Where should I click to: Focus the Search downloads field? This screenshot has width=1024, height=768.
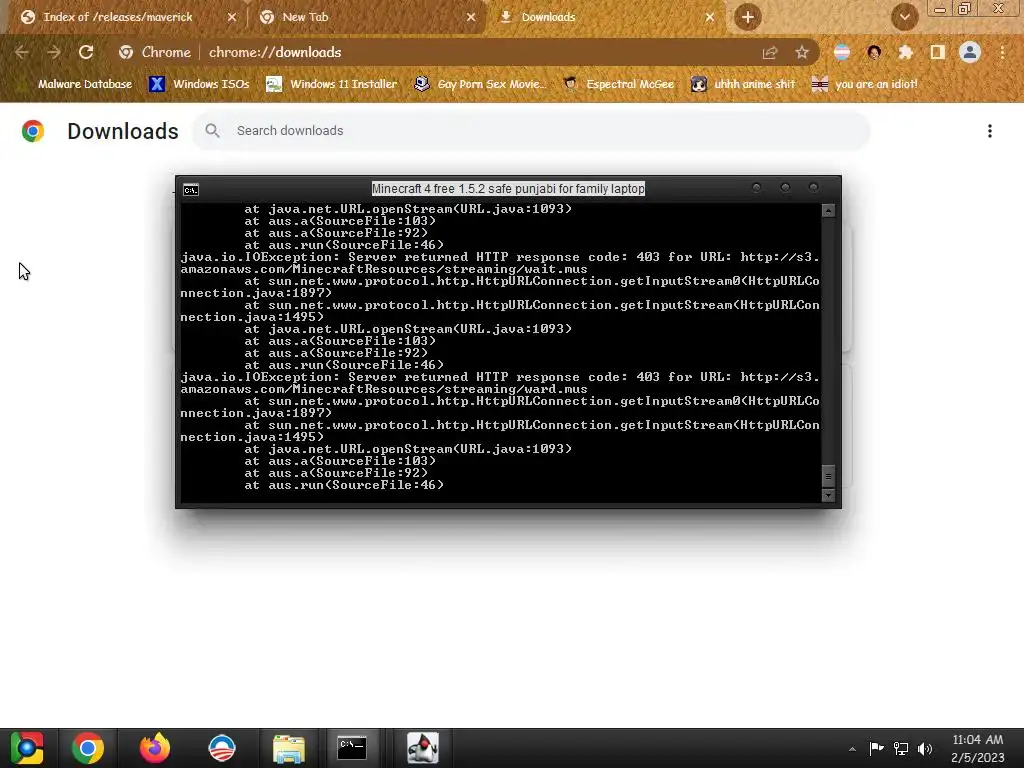531,131
